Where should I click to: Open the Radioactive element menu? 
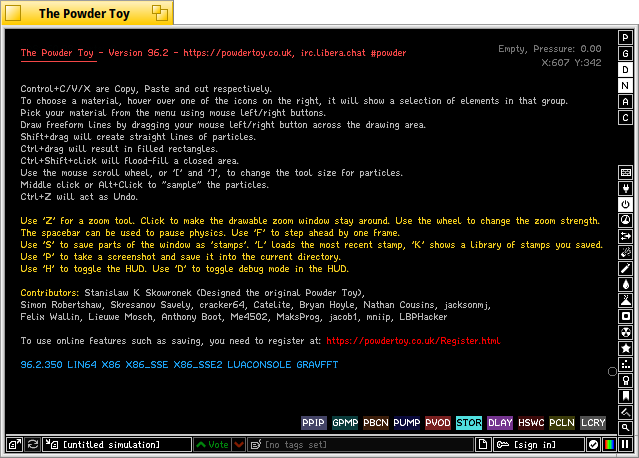(x=626, y=332)
